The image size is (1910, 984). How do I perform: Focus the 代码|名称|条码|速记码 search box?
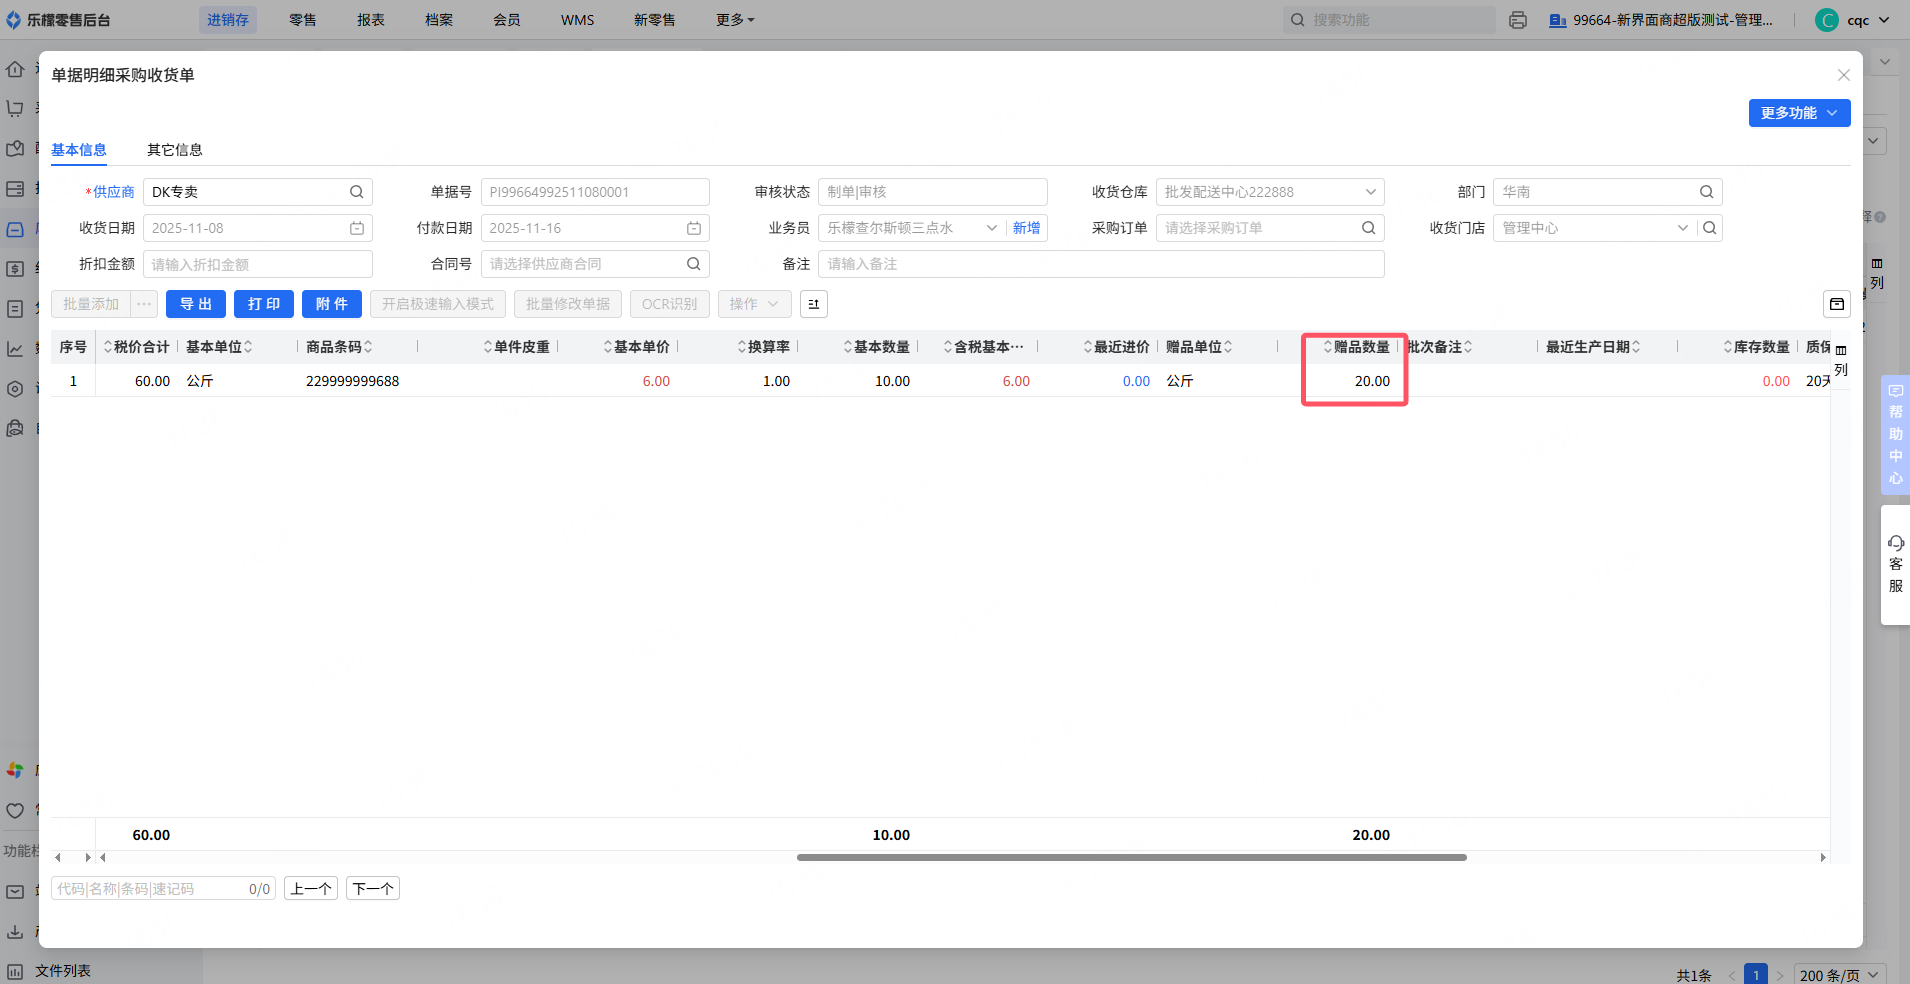[163, 888]
